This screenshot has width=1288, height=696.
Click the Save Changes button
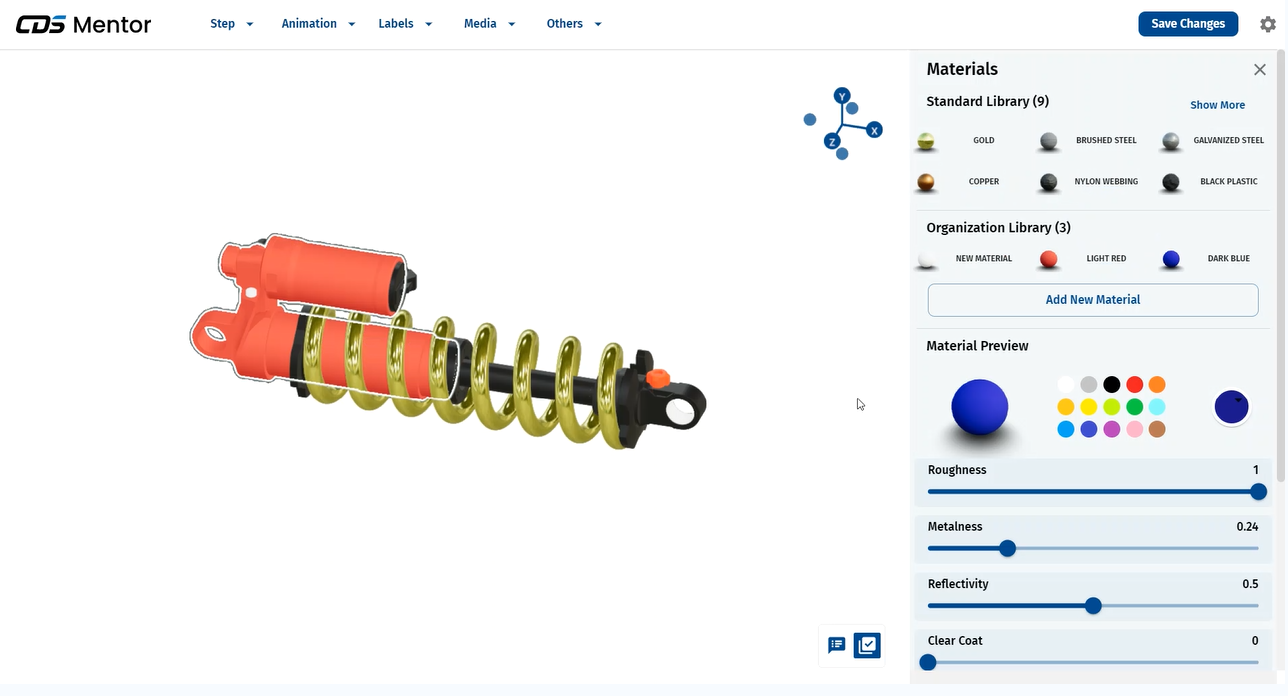pos(1188,24)
